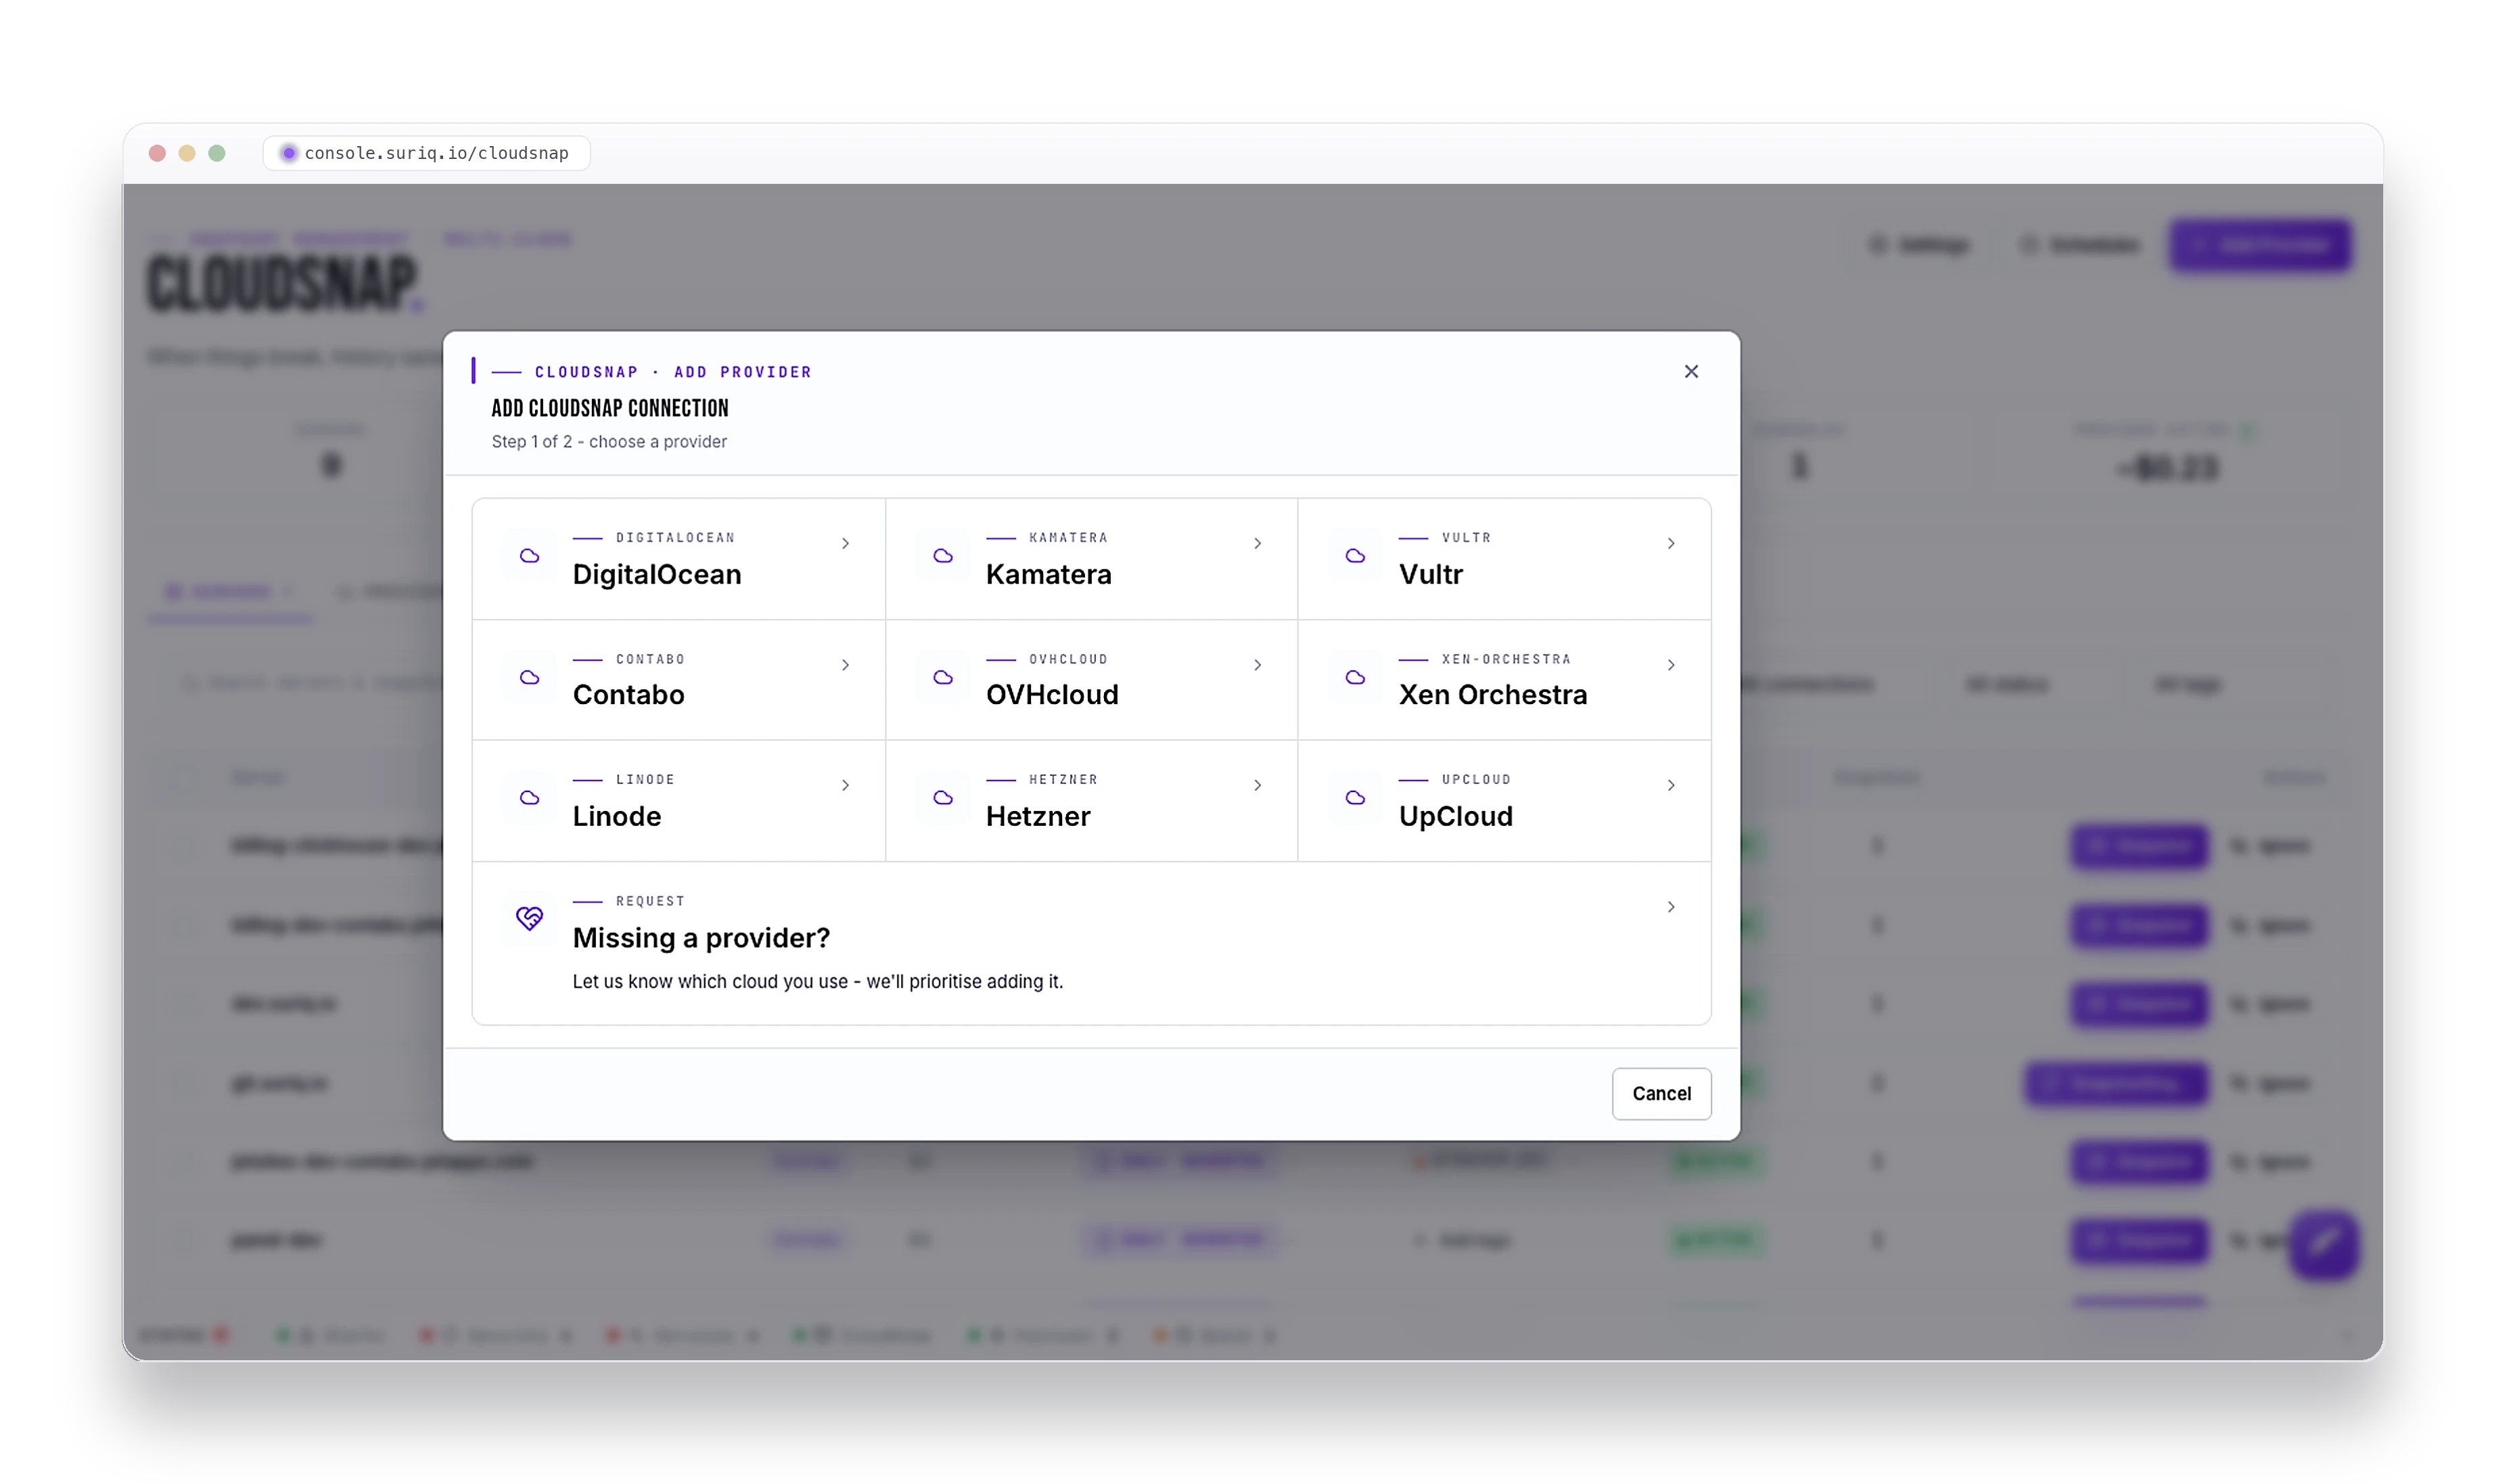The width and height of the screenshot is (2507, 1484).
Task: Close the Add Provider dialog with X
Action: pyautogui.click(x=1691, y=371)
